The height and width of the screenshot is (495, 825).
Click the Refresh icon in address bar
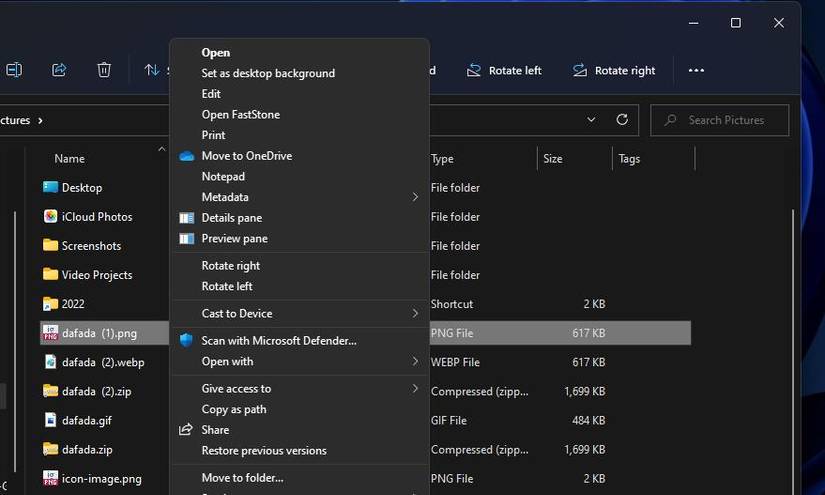[622, 120]
